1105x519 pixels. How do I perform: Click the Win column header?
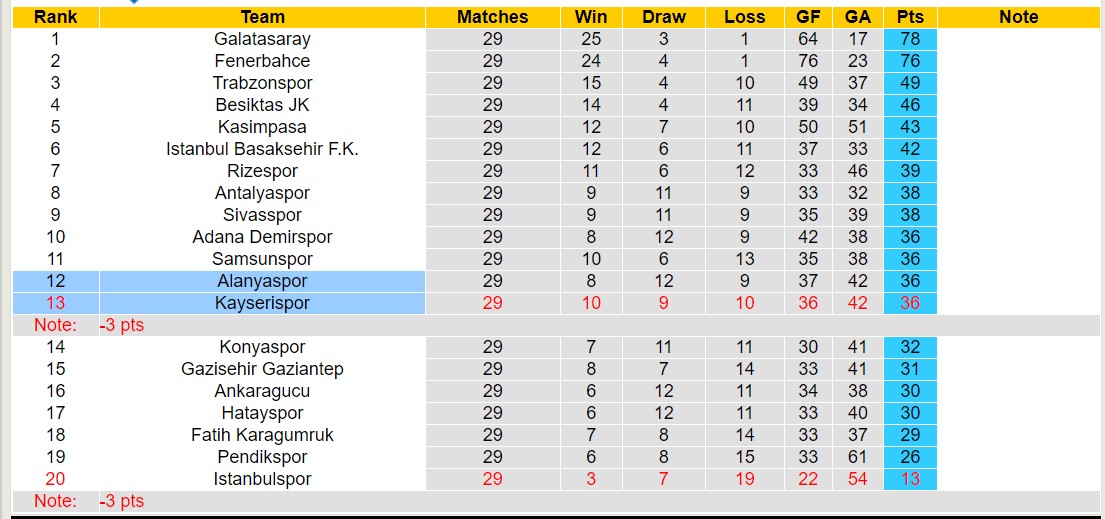591,17
